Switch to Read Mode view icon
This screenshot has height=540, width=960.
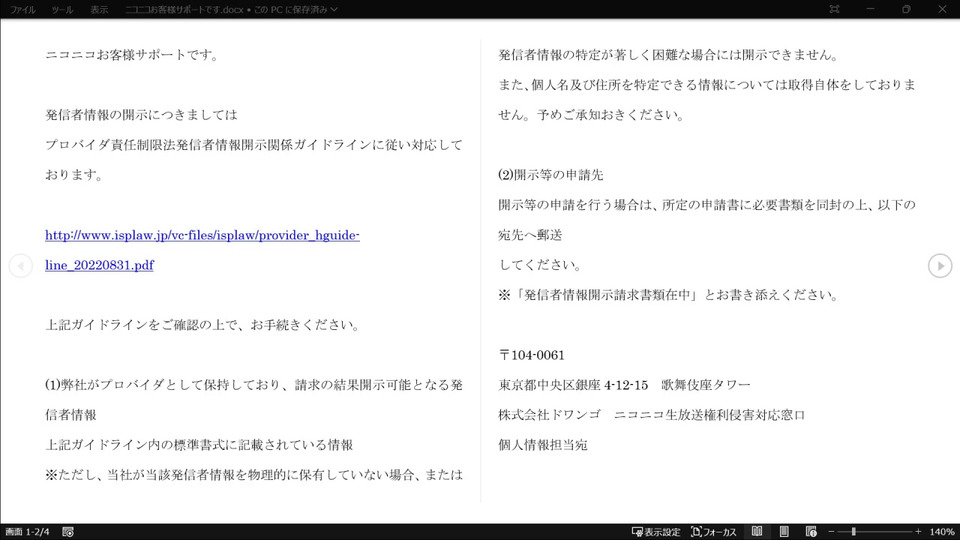click(x=757, y=531)
